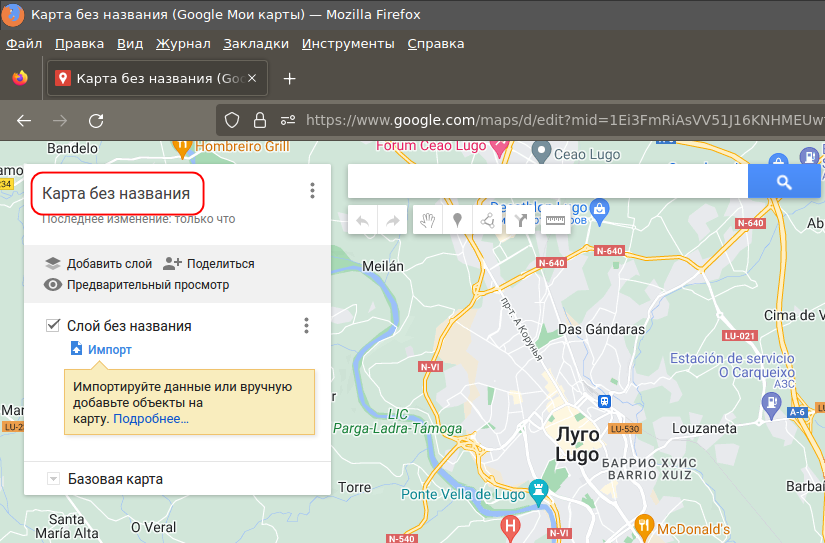Click the Ceao Lugo location pin
Screen dimensions: 825x543
[541, 152]
